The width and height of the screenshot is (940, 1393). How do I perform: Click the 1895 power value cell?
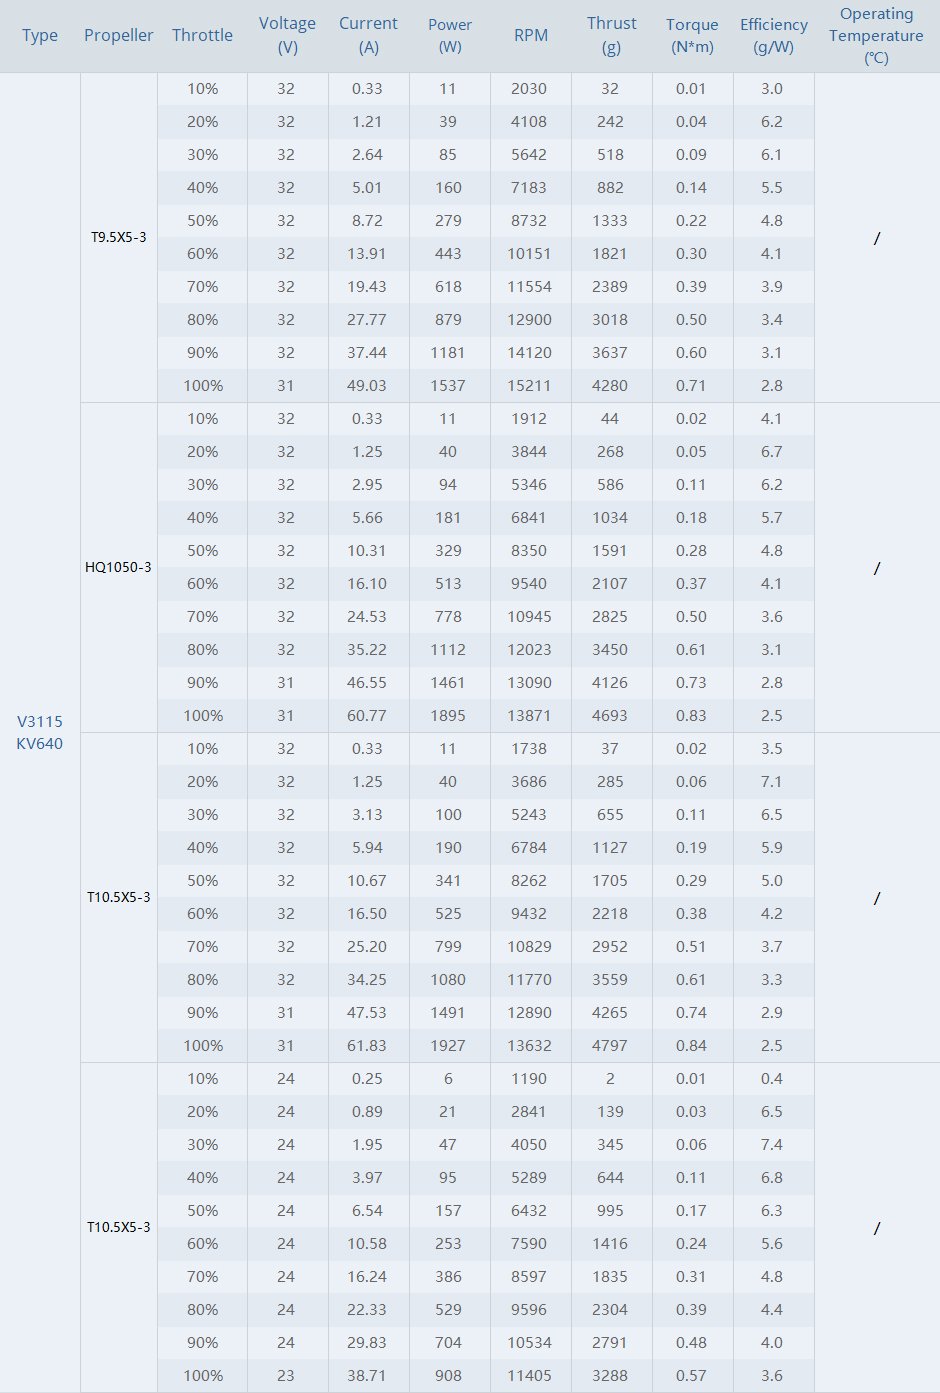tap(448, 715)
